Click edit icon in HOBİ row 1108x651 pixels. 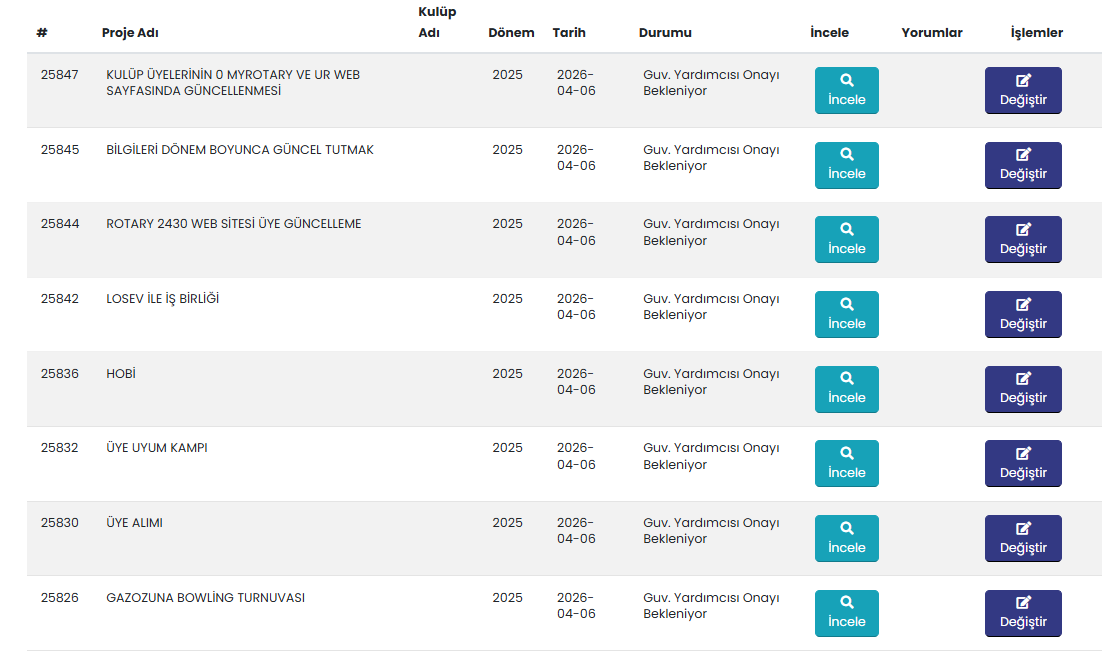point(1023,379)
